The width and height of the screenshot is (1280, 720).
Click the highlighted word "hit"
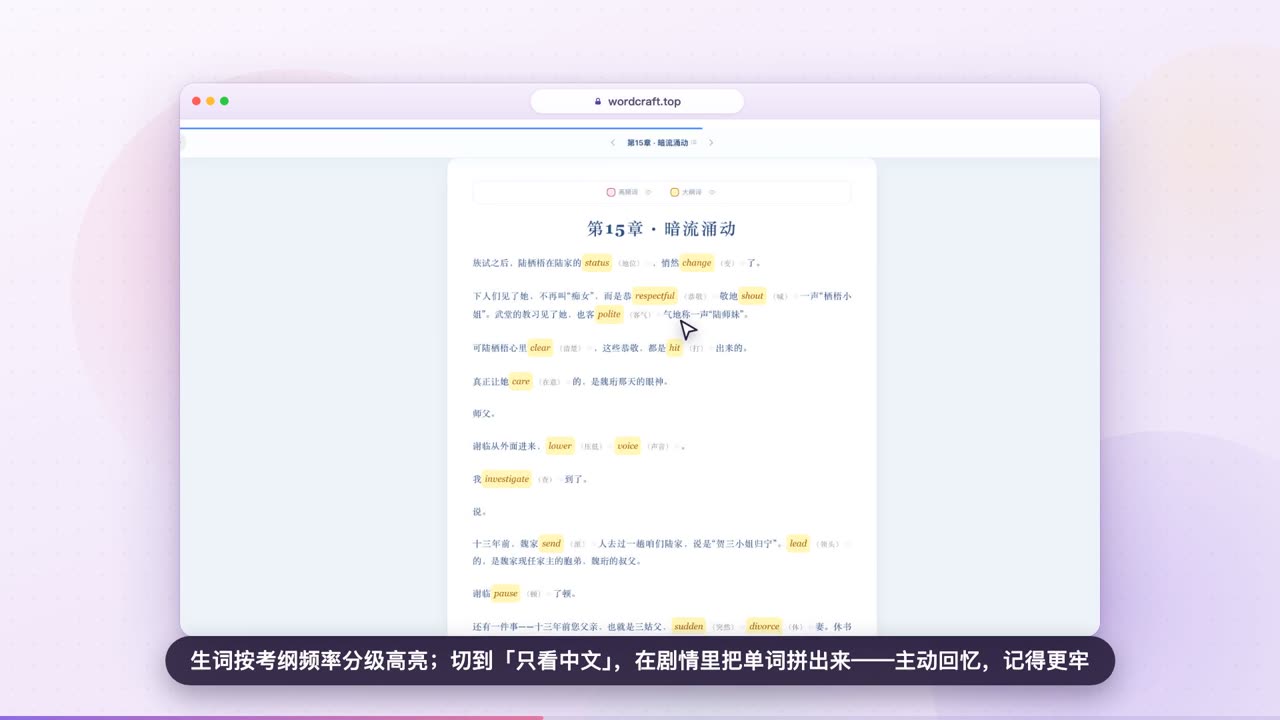[674, 348]
